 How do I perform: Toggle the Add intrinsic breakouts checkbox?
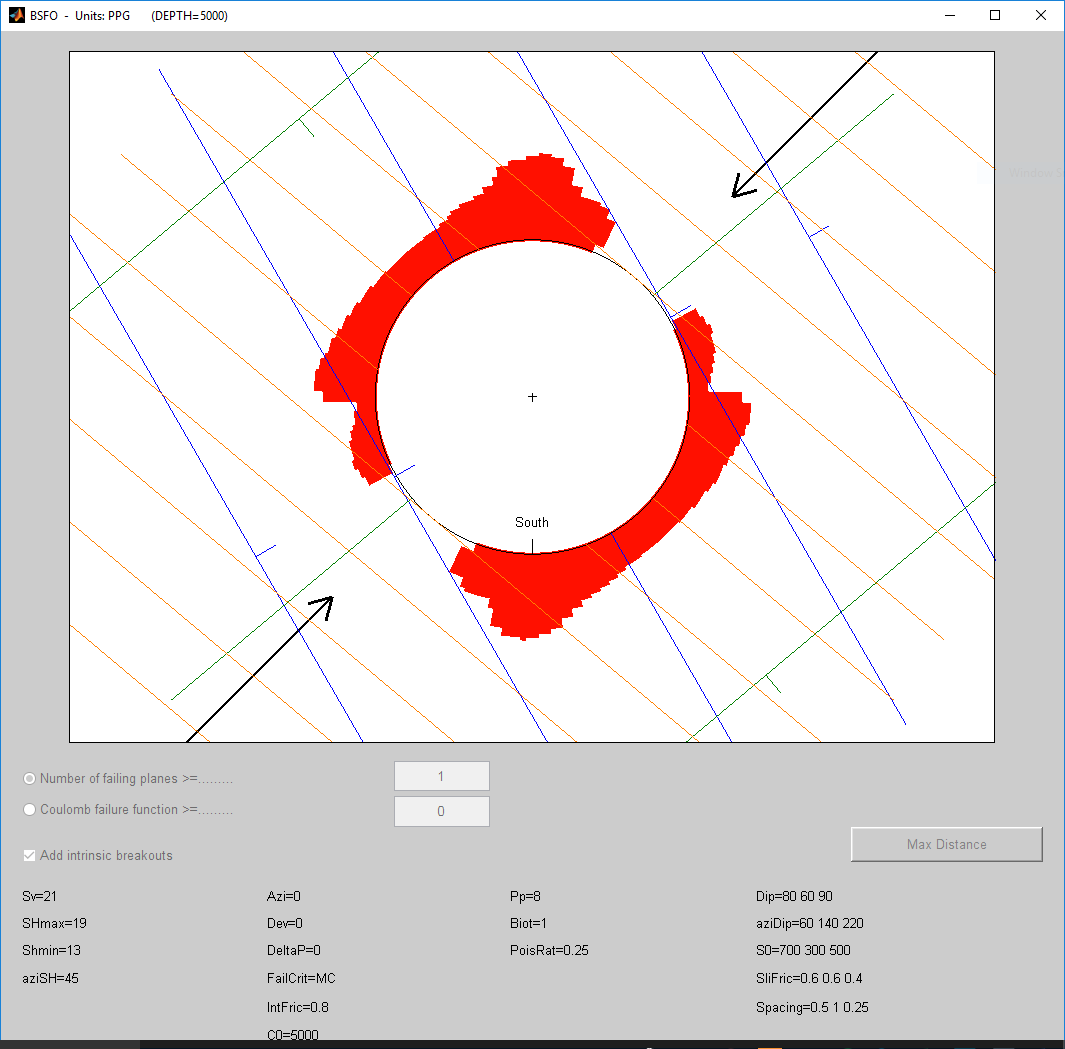[30, 855]
